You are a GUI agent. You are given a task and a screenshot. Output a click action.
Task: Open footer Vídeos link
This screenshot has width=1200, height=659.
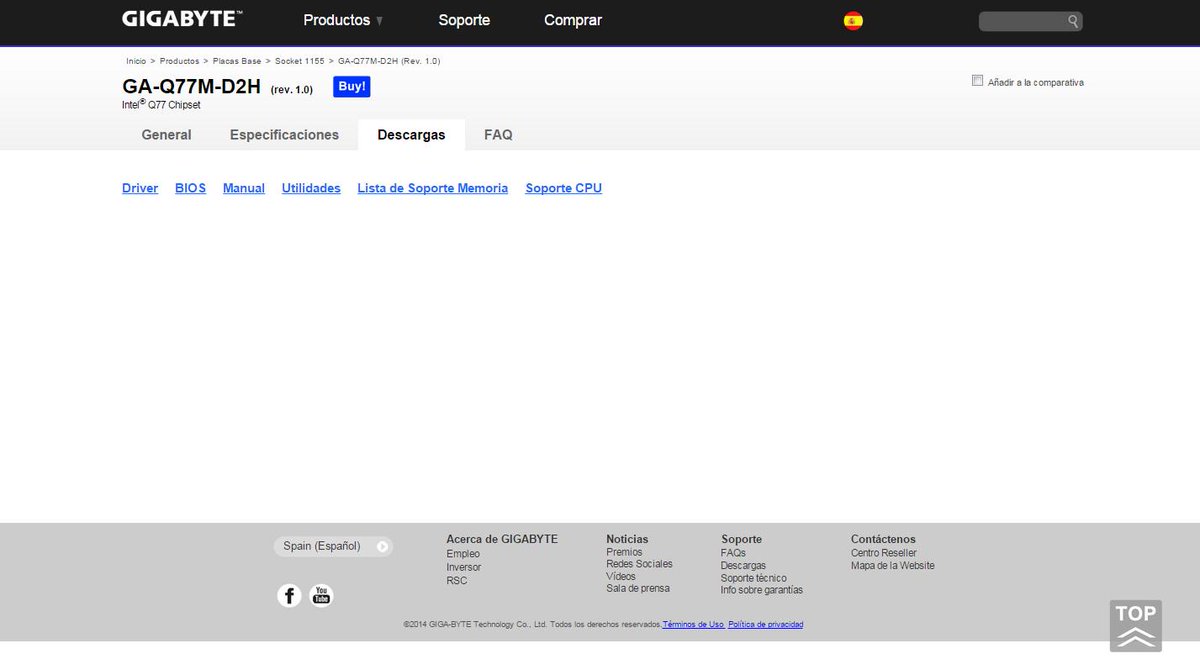(x=621, y=576)
